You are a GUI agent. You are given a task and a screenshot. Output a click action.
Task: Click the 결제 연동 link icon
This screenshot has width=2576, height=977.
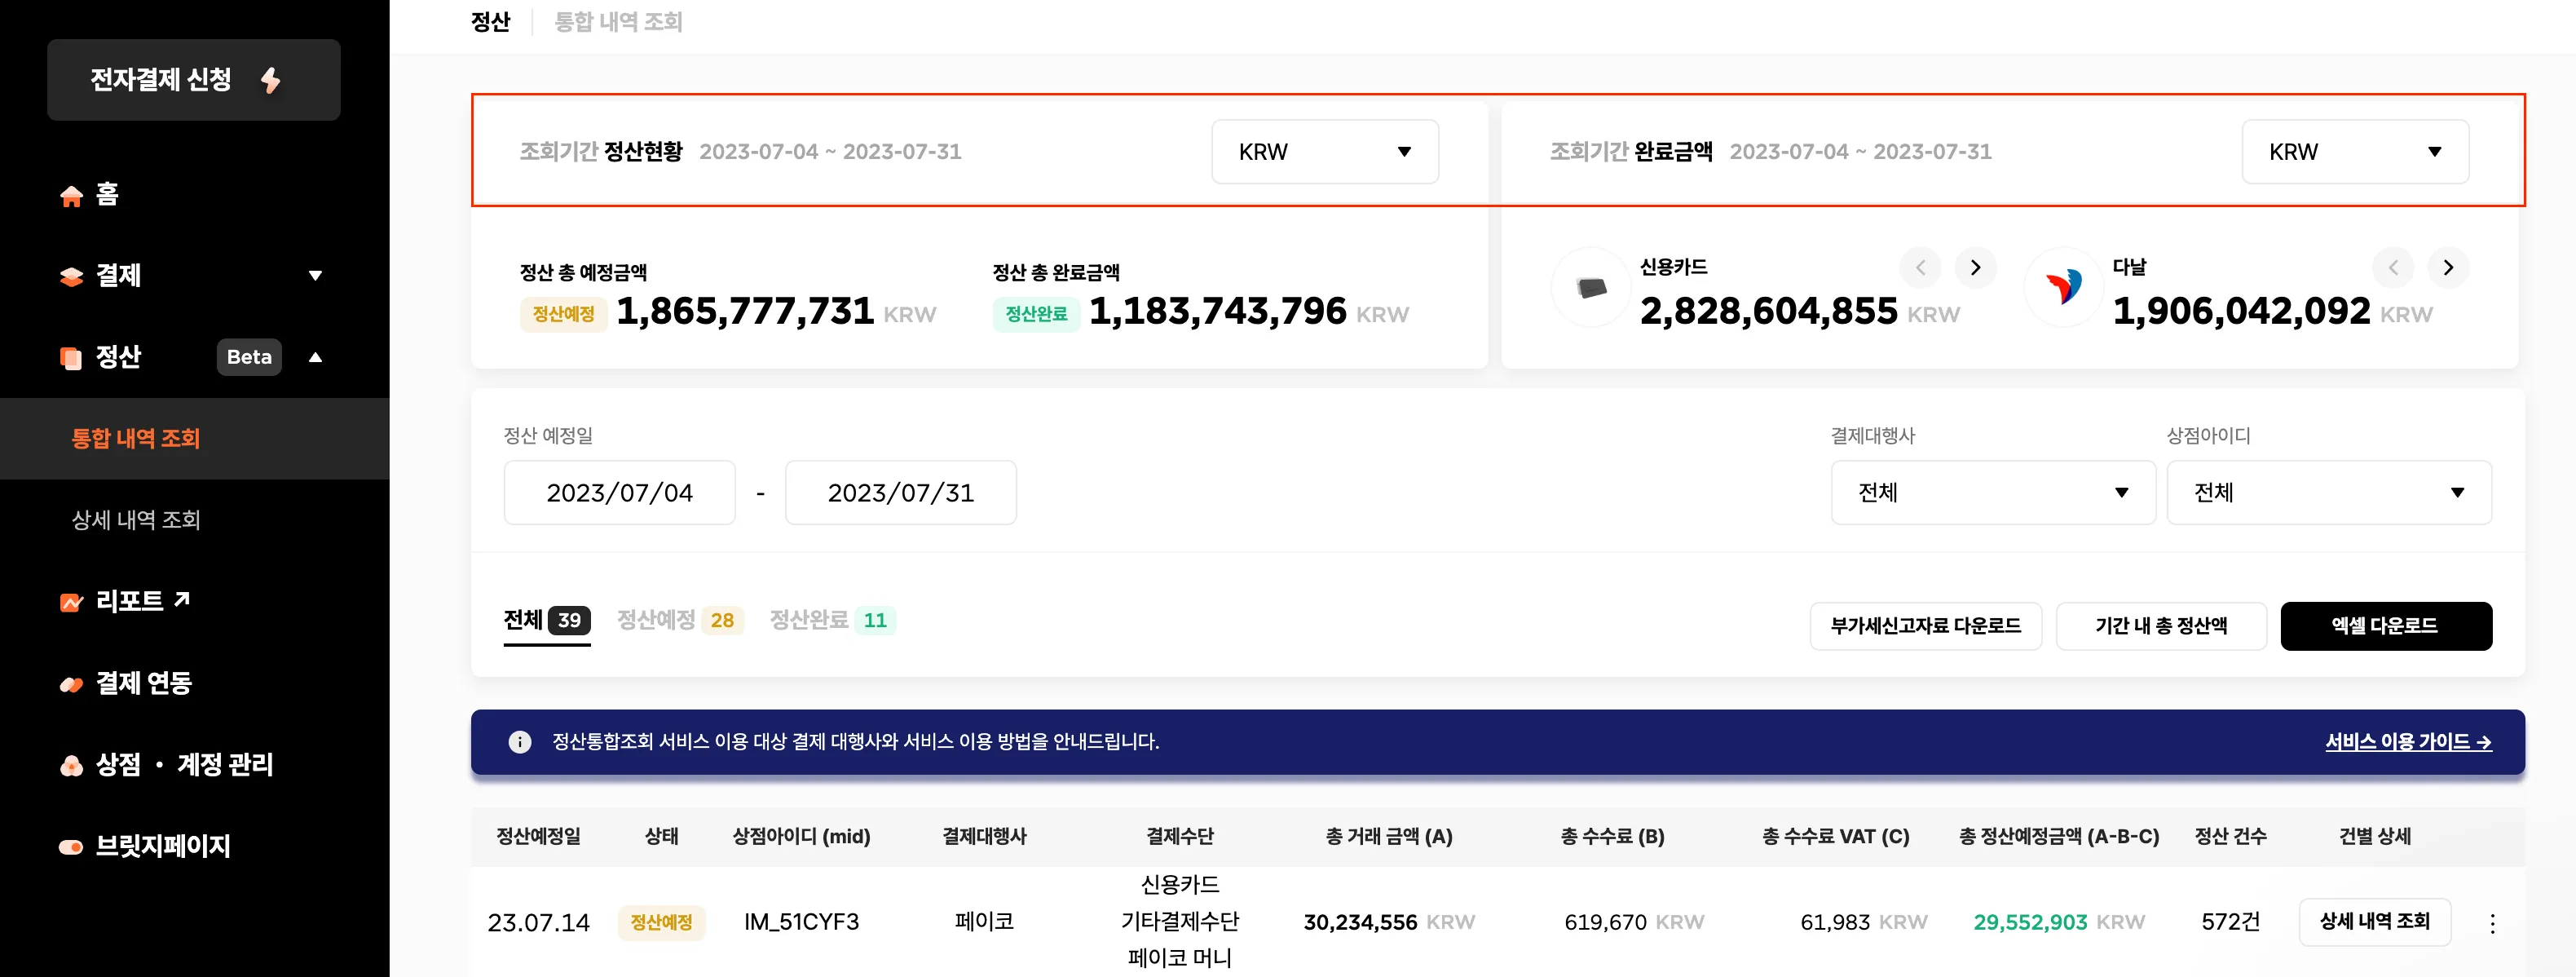[71, 684]
